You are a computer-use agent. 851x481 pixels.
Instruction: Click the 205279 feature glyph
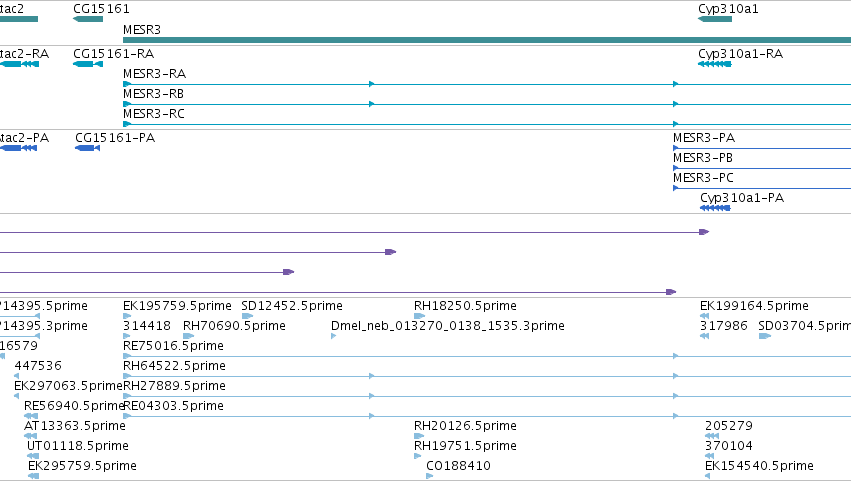712,436
